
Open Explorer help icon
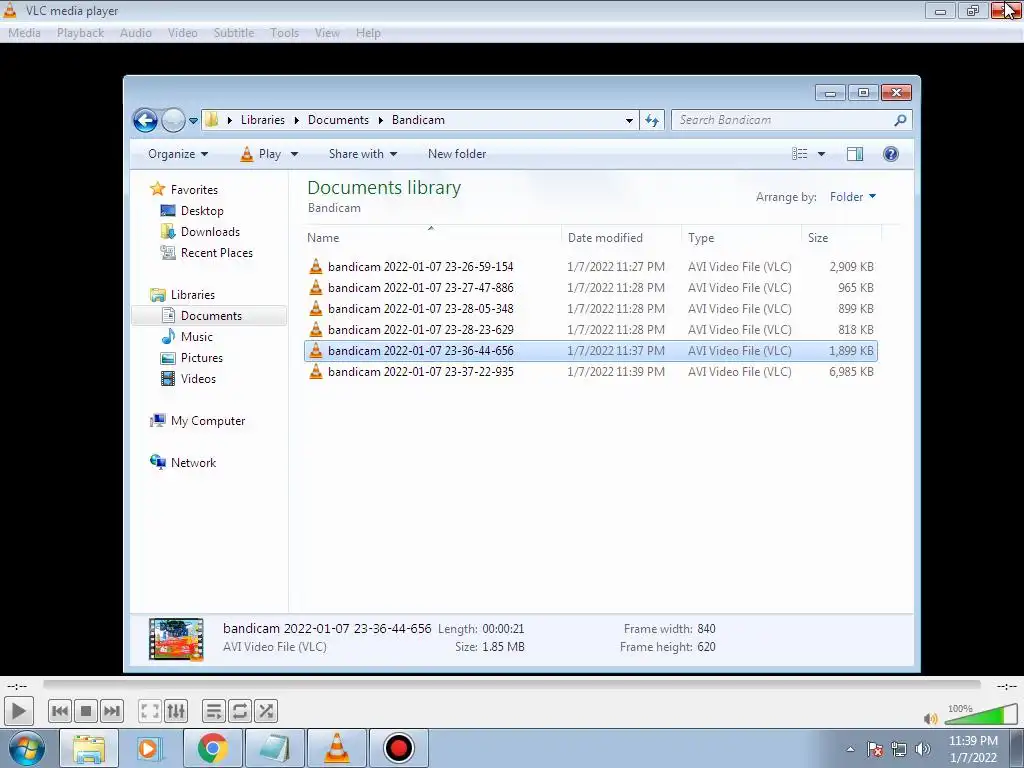click(x=891, y=154)
